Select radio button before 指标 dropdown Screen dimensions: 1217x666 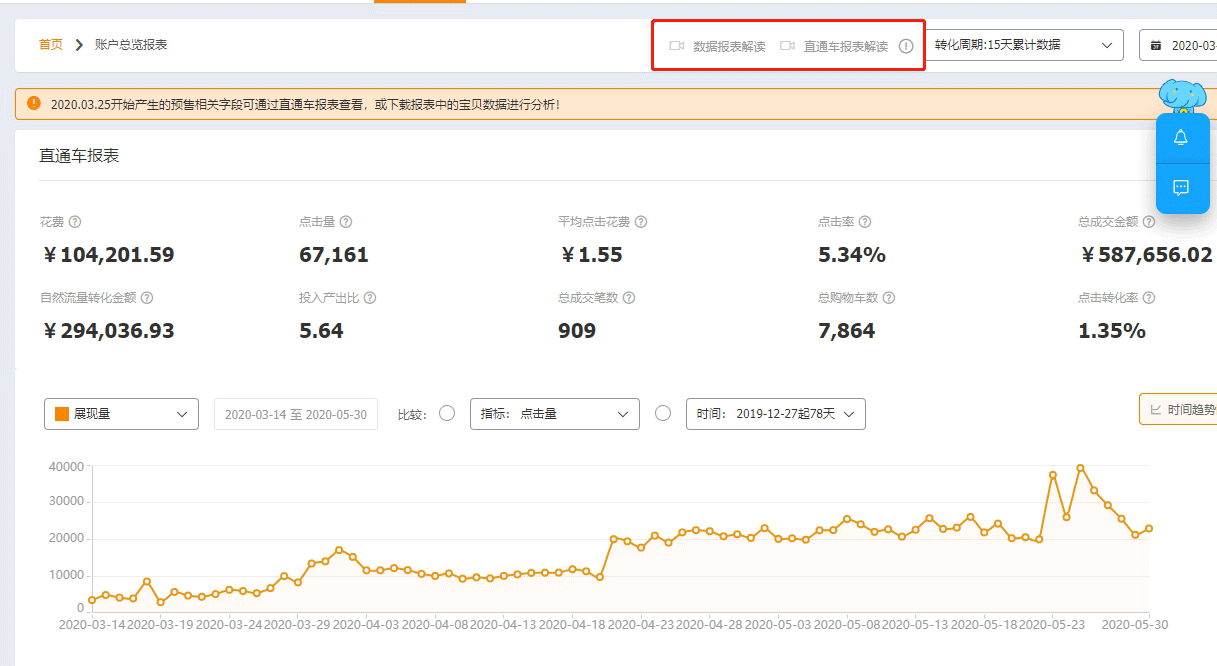(x=447, y=413)
